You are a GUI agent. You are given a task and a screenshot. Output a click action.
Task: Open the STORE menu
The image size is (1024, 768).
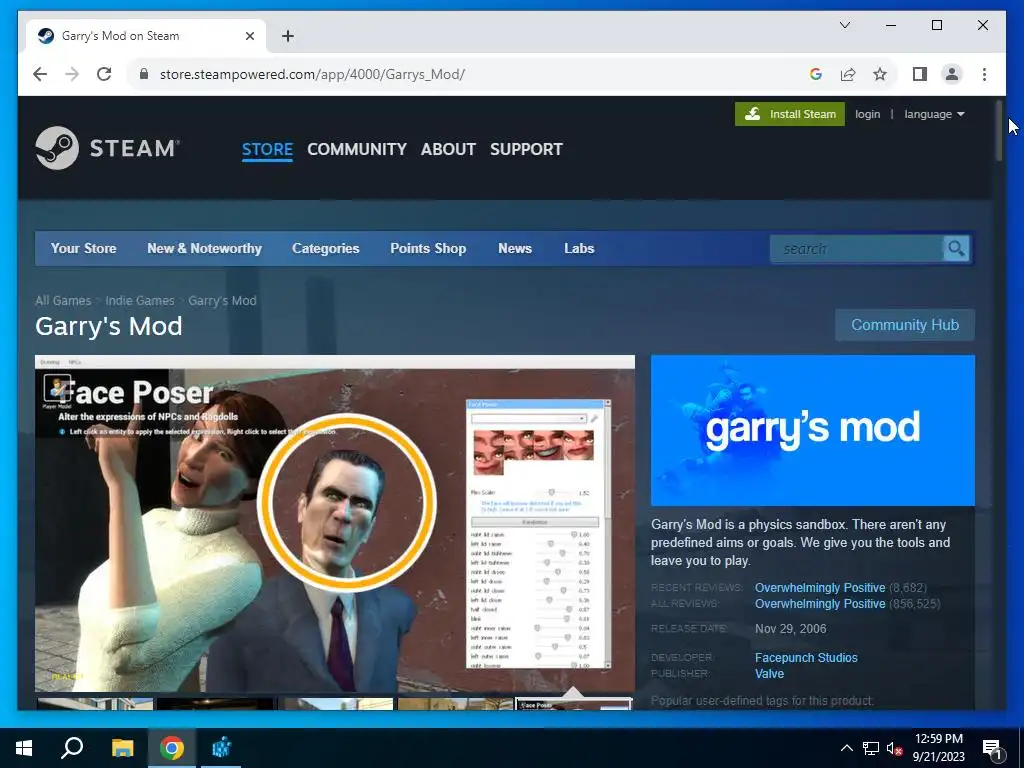[x=267, y=149]
